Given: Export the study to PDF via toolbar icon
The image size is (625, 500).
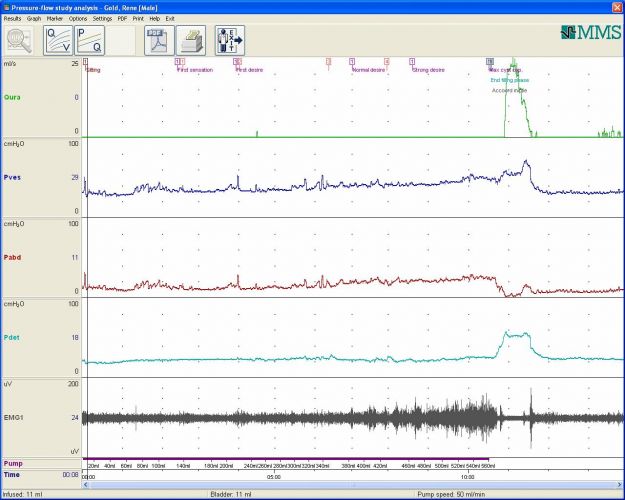Looking at the screenshot, I should click(160, 40).
